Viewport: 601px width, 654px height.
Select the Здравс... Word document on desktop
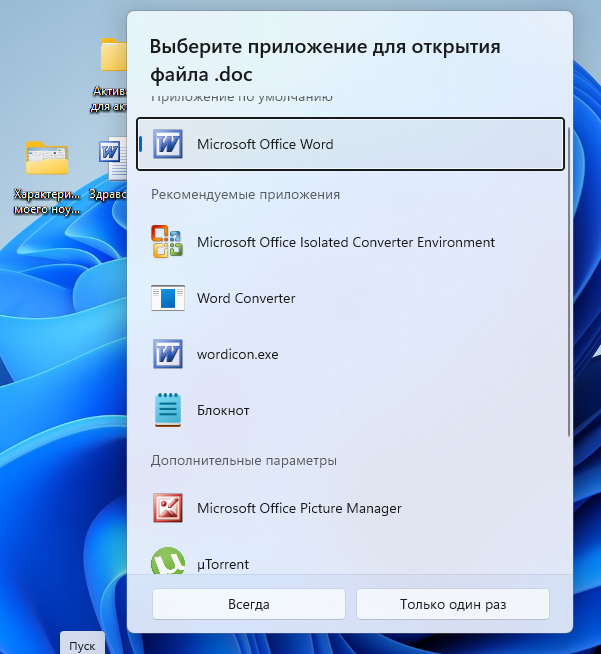[x=109, y=169]
